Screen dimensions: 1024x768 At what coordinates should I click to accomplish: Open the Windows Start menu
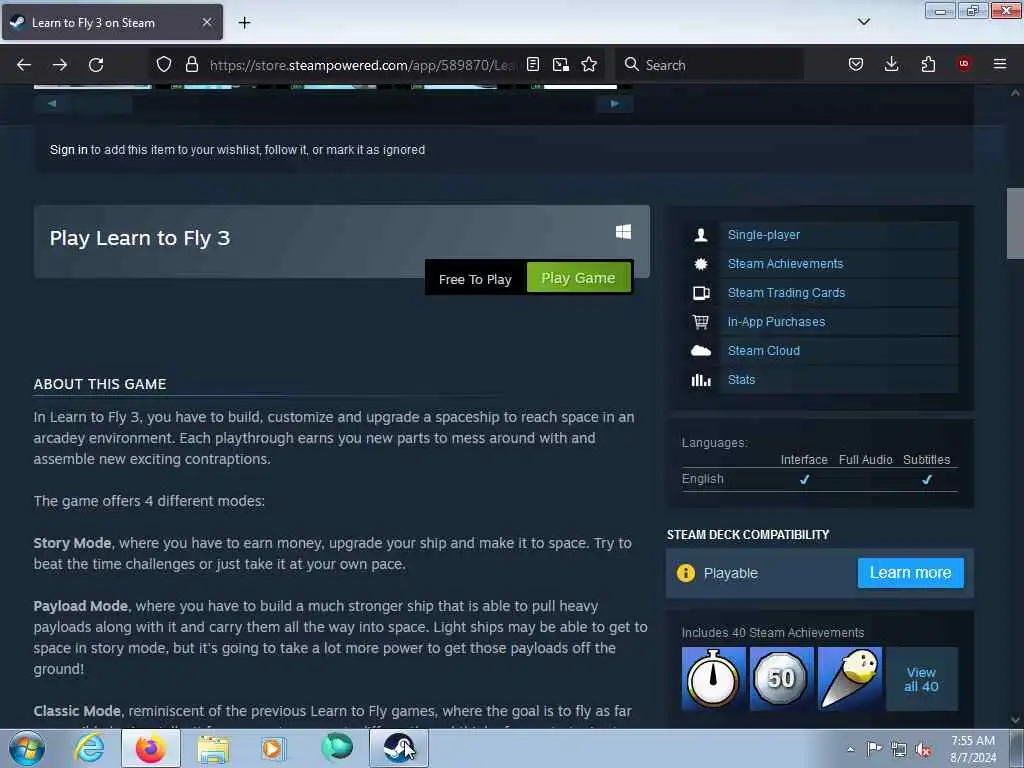pos(27,748)
